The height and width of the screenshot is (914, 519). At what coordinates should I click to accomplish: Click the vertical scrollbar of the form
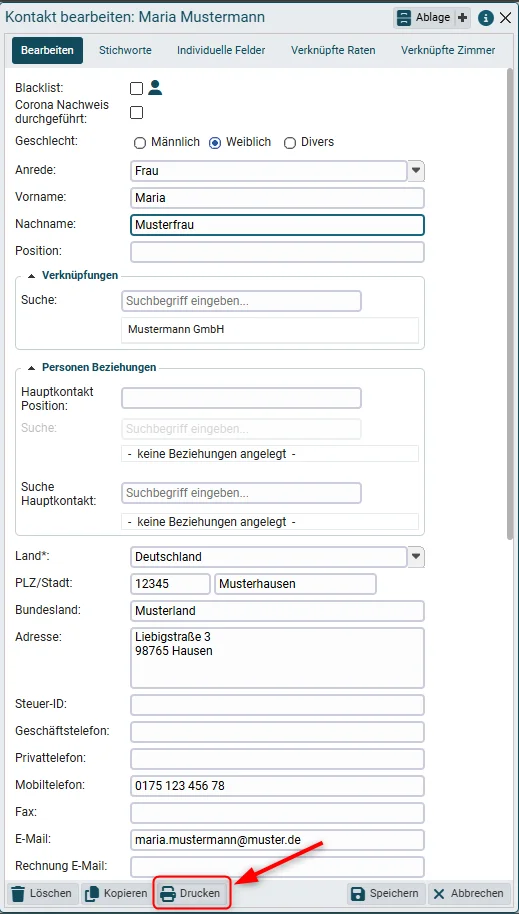coord(511,306)
